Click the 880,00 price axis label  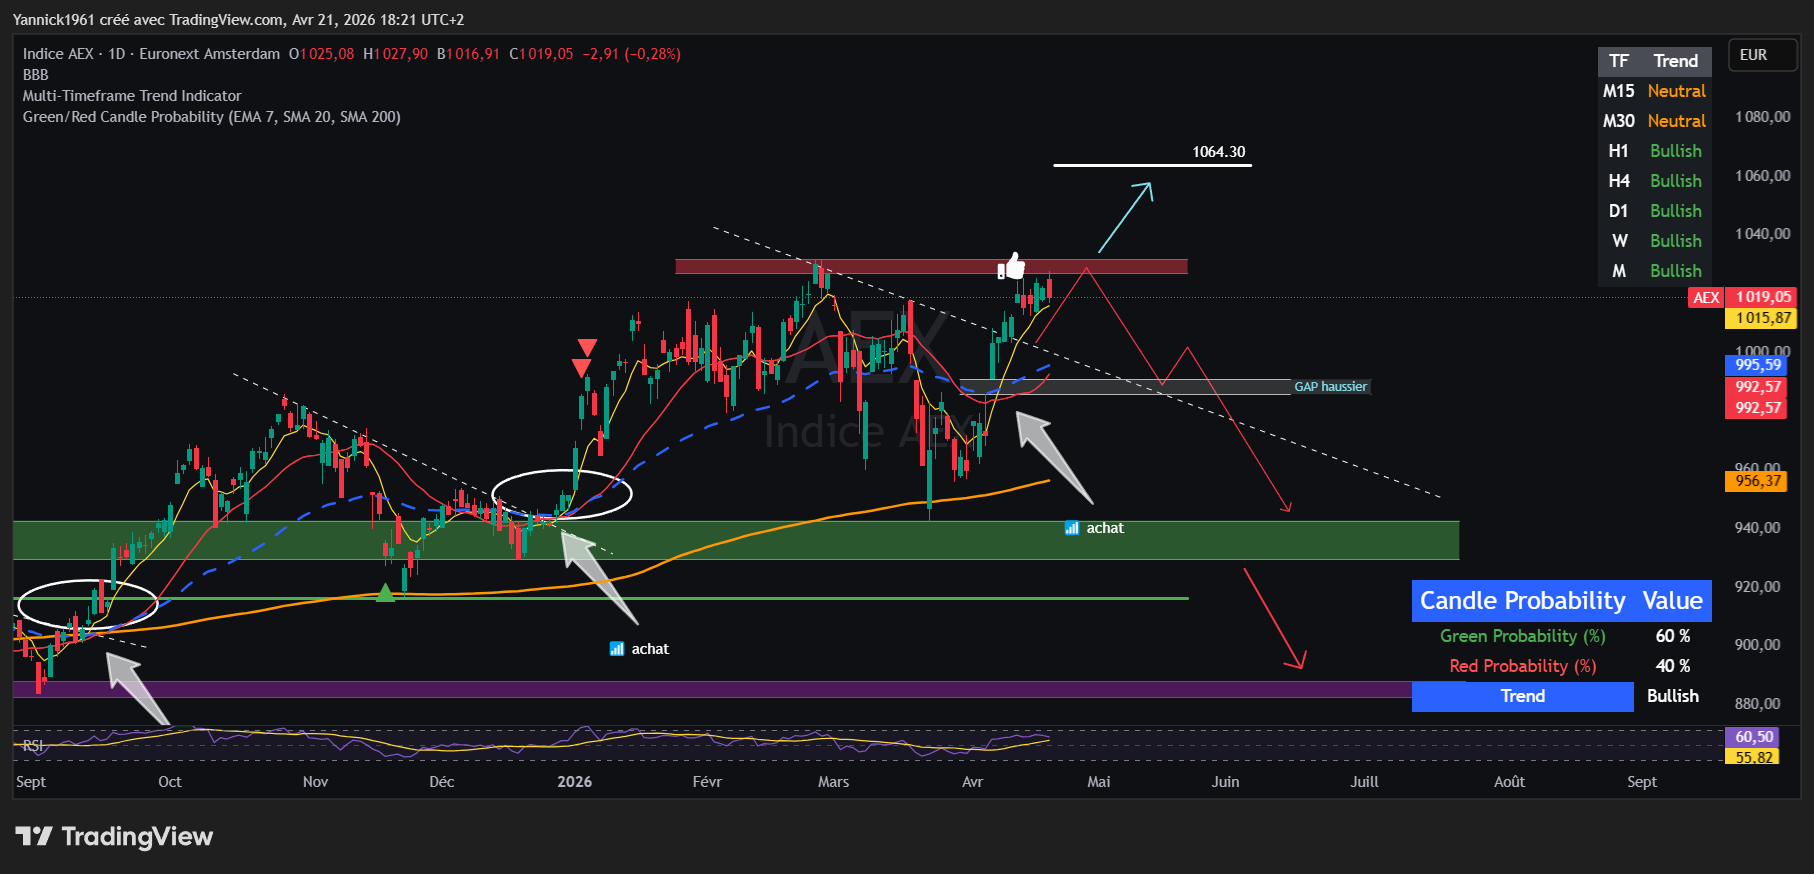tap(1757, 704)
